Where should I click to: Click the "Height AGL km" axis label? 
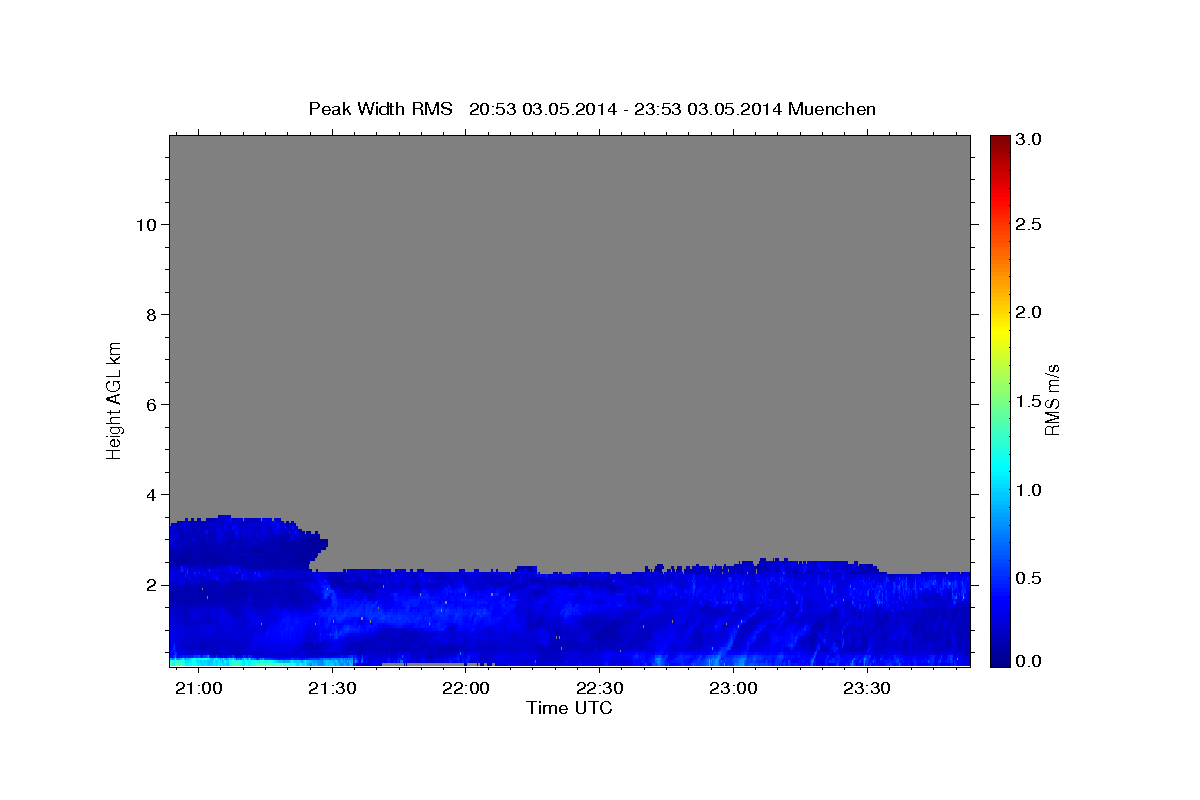click(114, 399)
